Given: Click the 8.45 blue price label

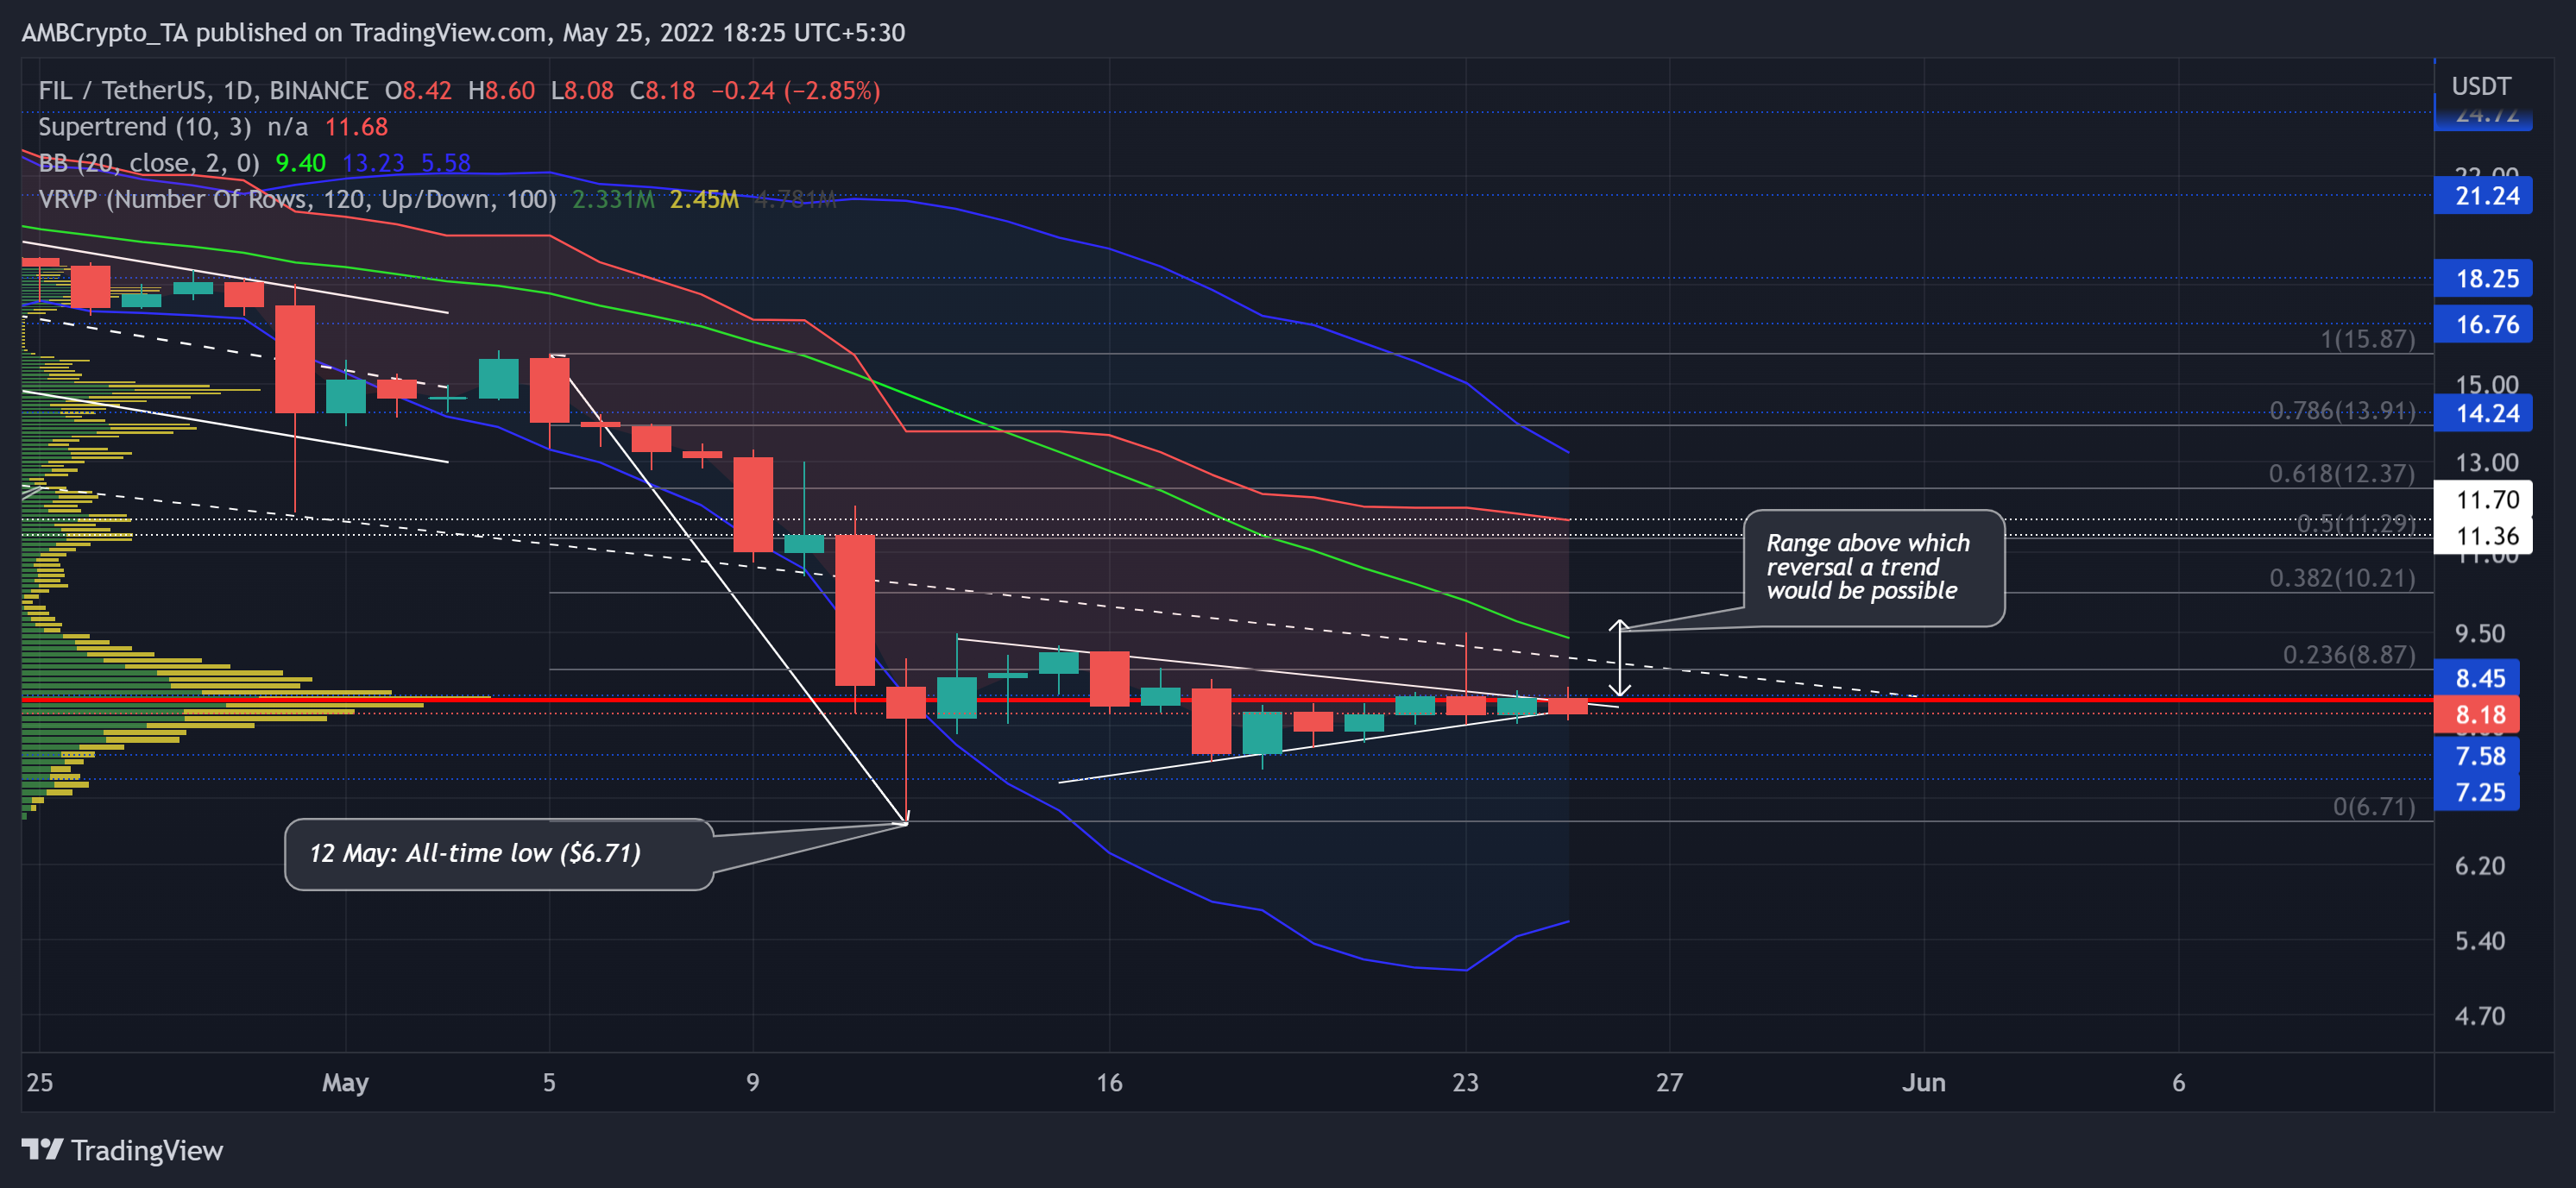Looking at the screenshot, I should coord(2478,678).
